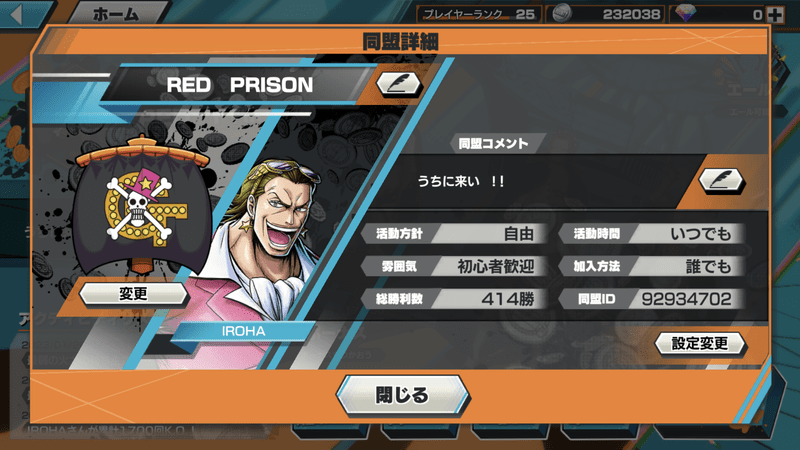800x450 pixels.
Task: Tap the feather edit icon beside RED PRISON
Action: click(x=399, y=84)
